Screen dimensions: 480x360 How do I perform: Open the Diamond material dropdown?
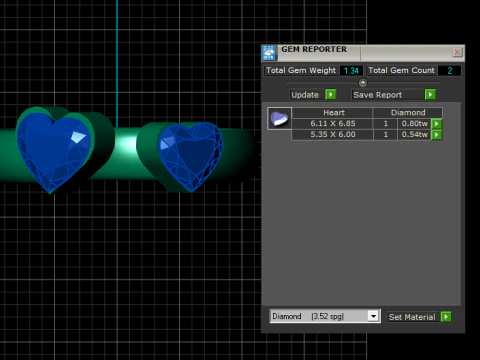373,316
